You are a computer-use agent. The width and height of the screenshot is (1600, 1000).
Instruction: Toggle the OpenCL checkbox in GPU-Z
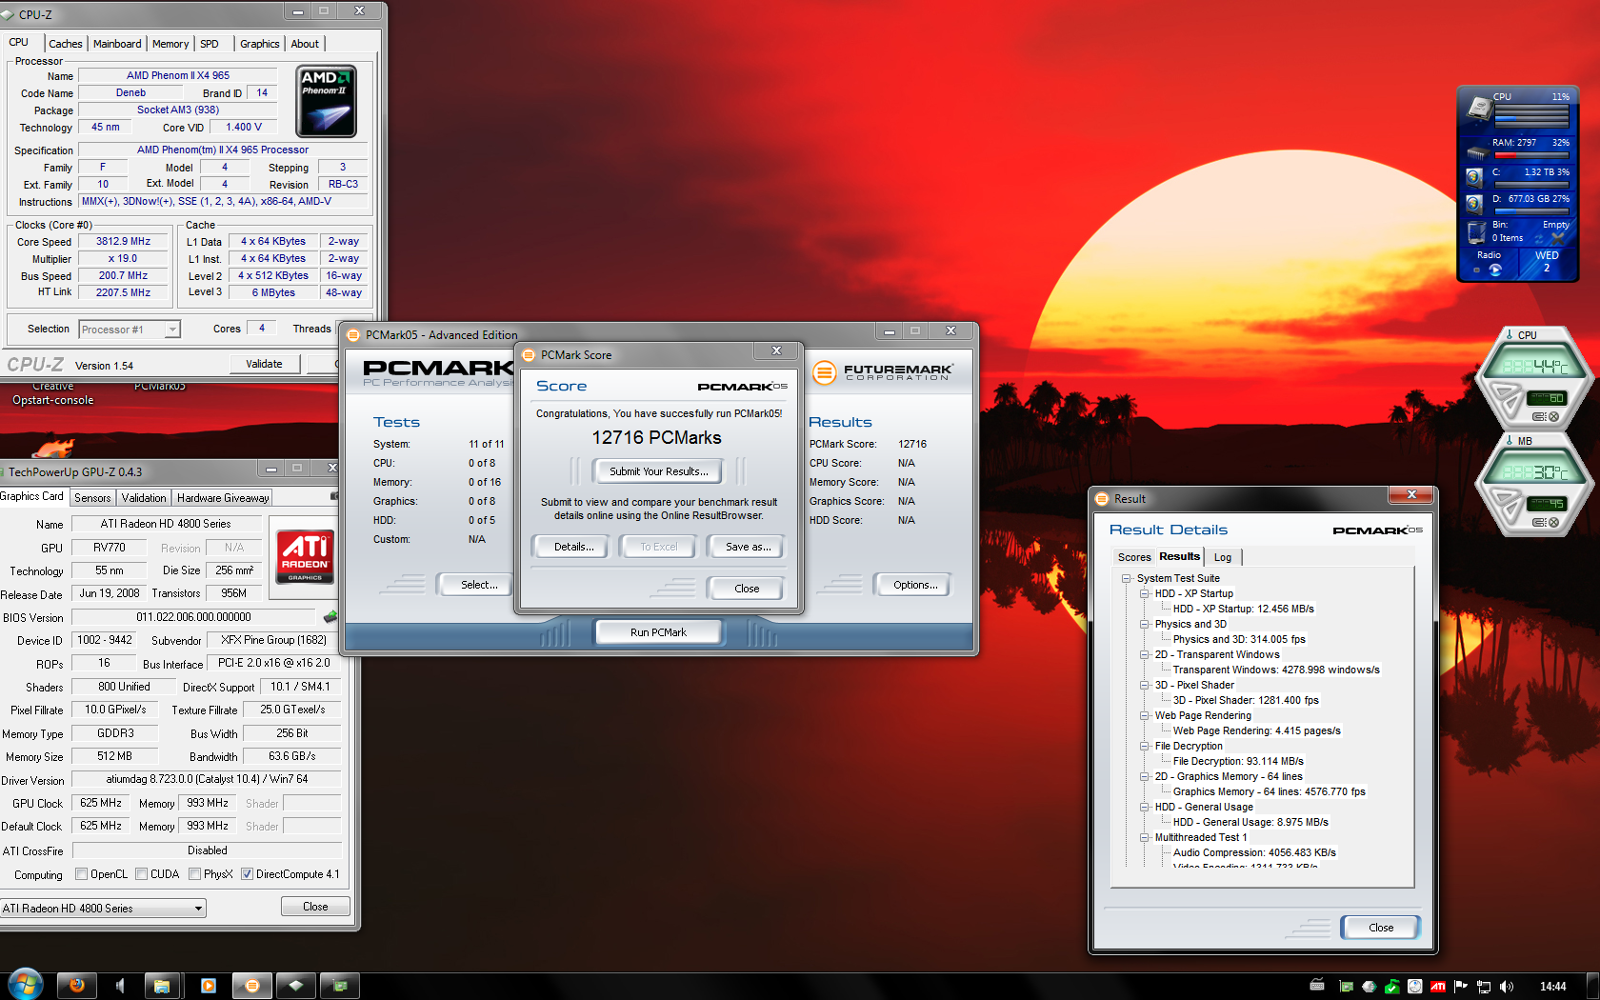tap(82, 874)
